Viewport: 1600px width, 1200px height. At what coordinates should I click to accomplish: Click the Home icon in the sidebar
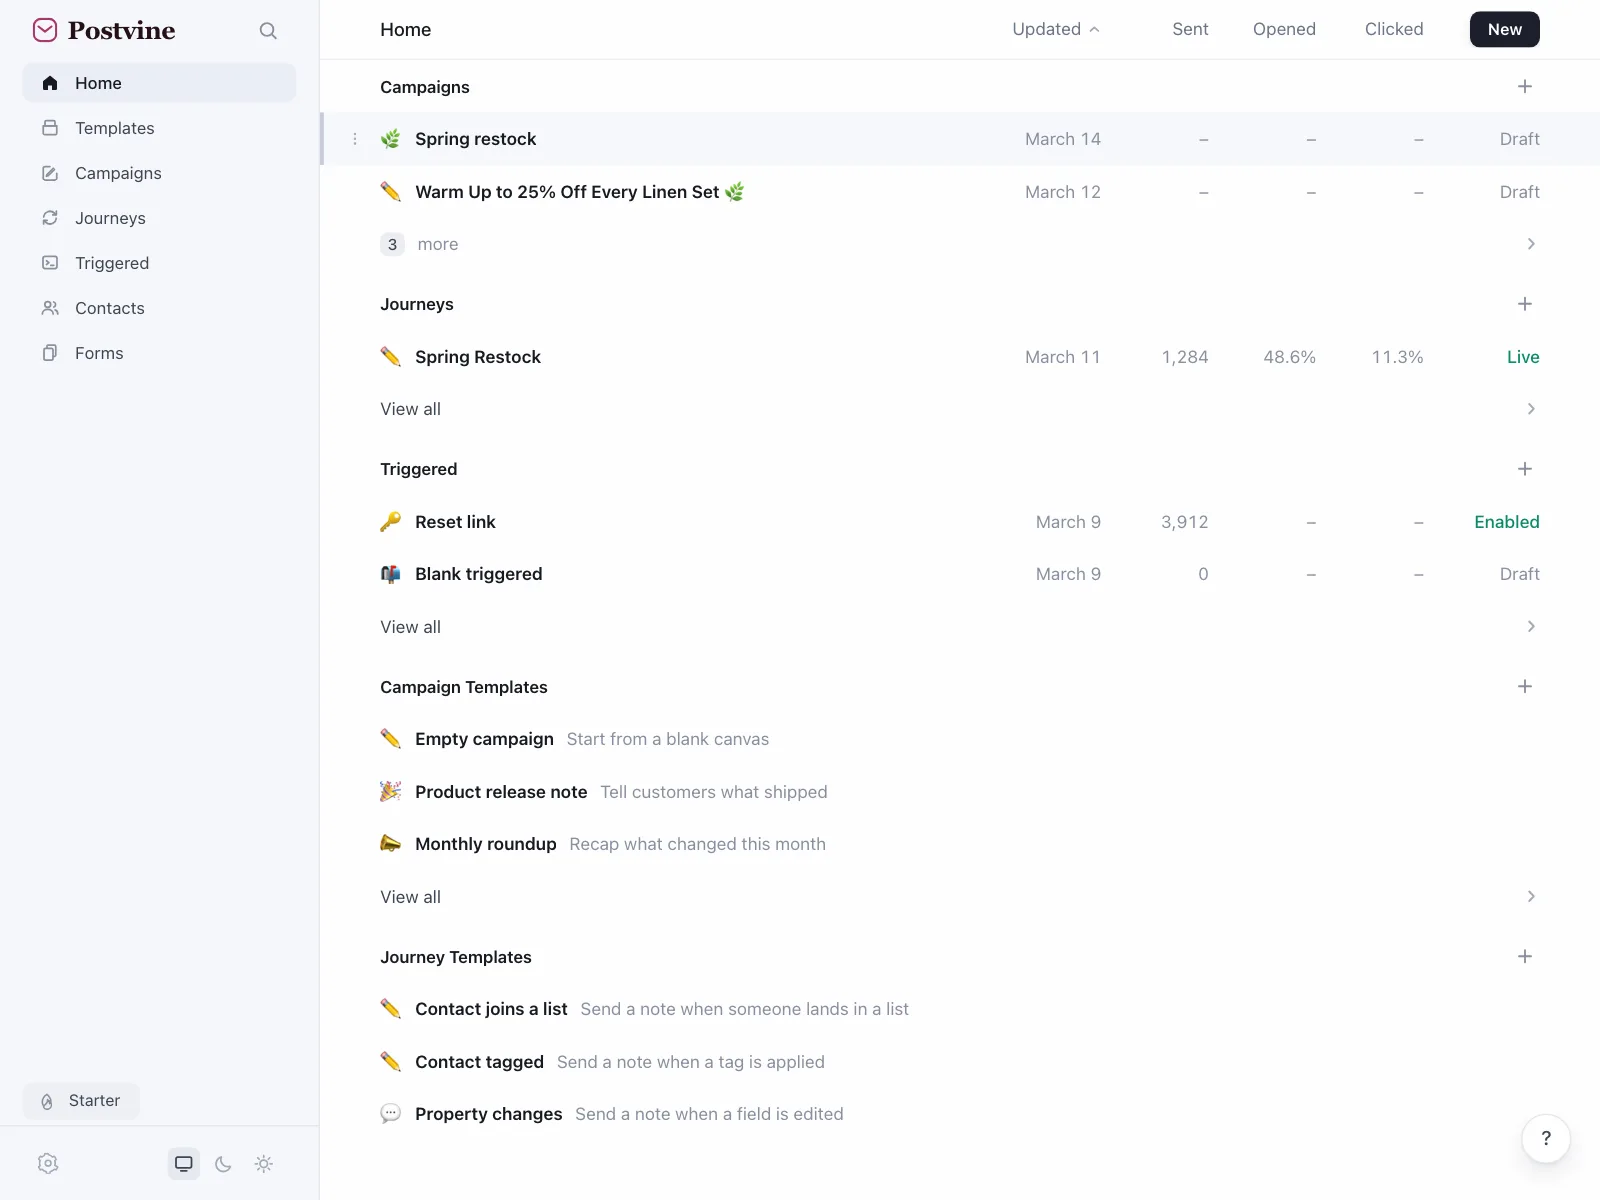[x=50, y=83]
